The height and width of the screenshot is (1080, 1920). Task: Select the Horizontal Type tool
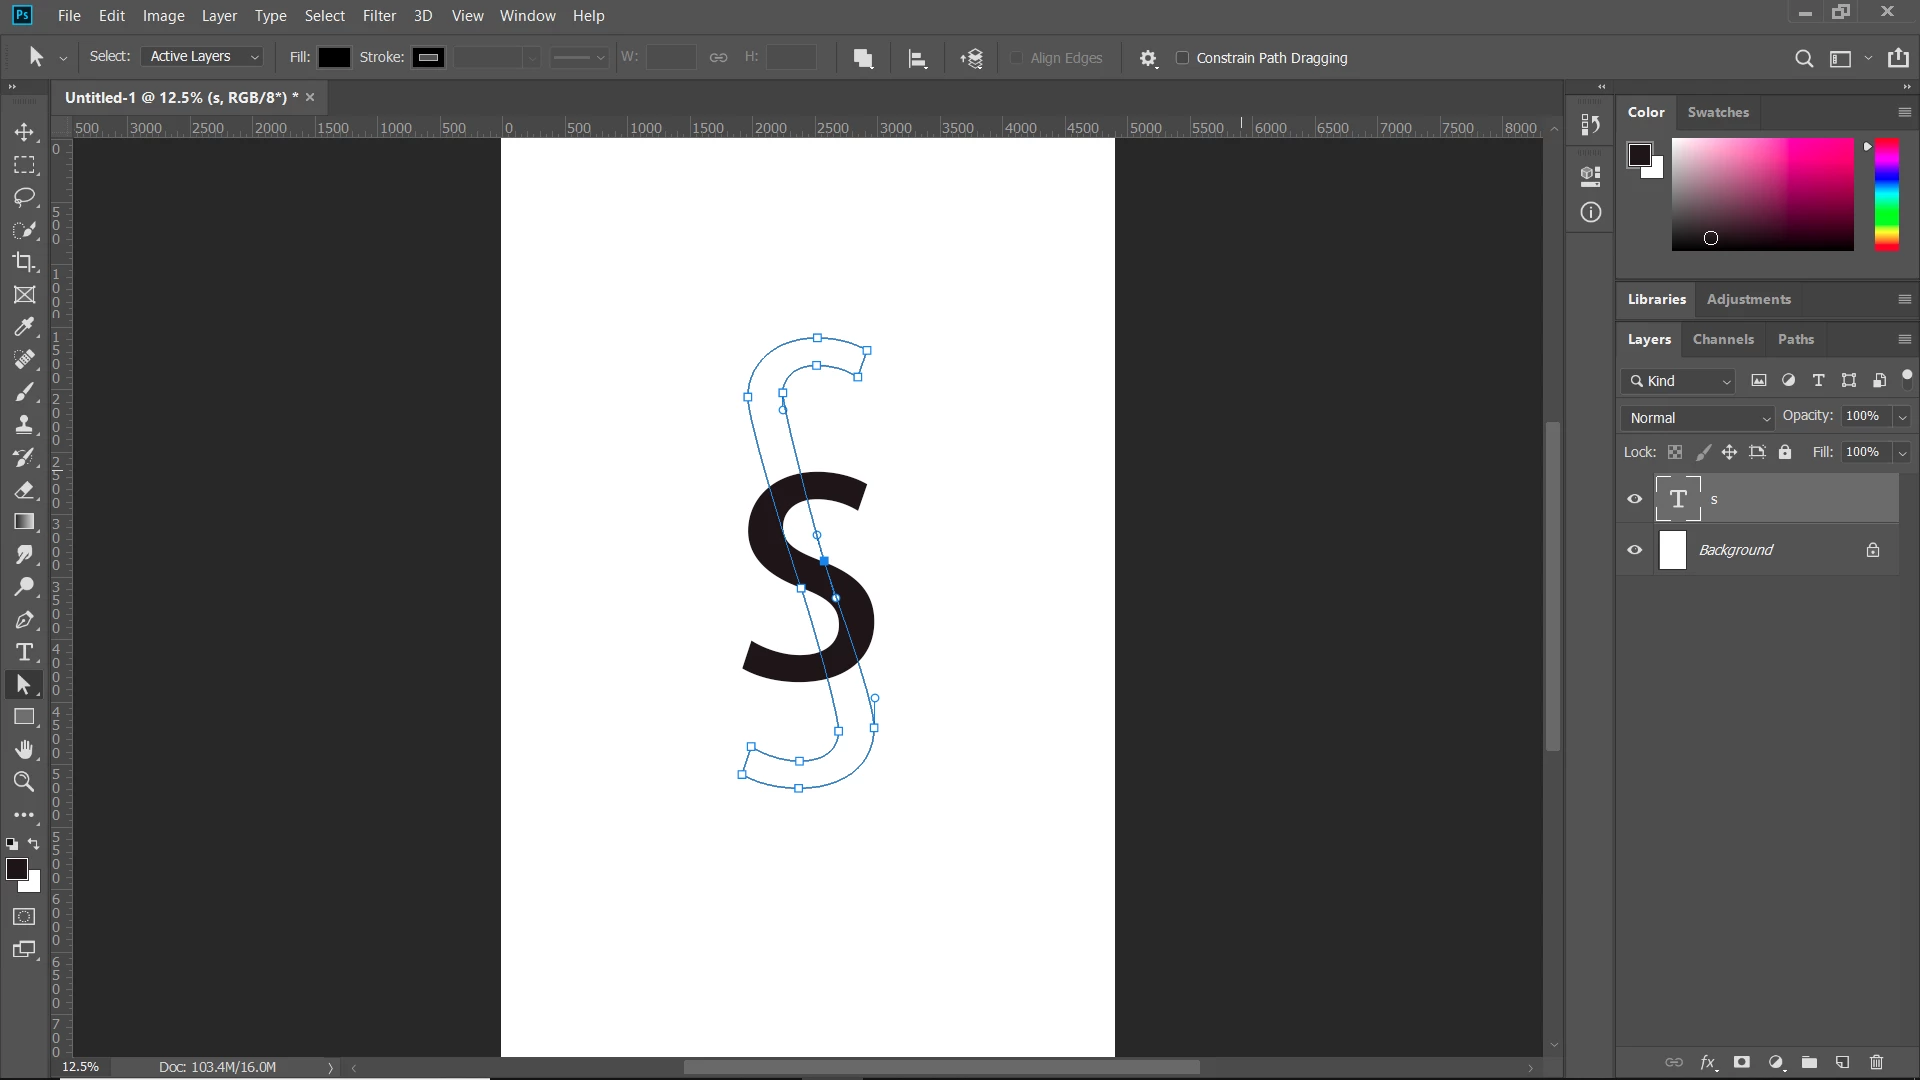click(24, 653)
